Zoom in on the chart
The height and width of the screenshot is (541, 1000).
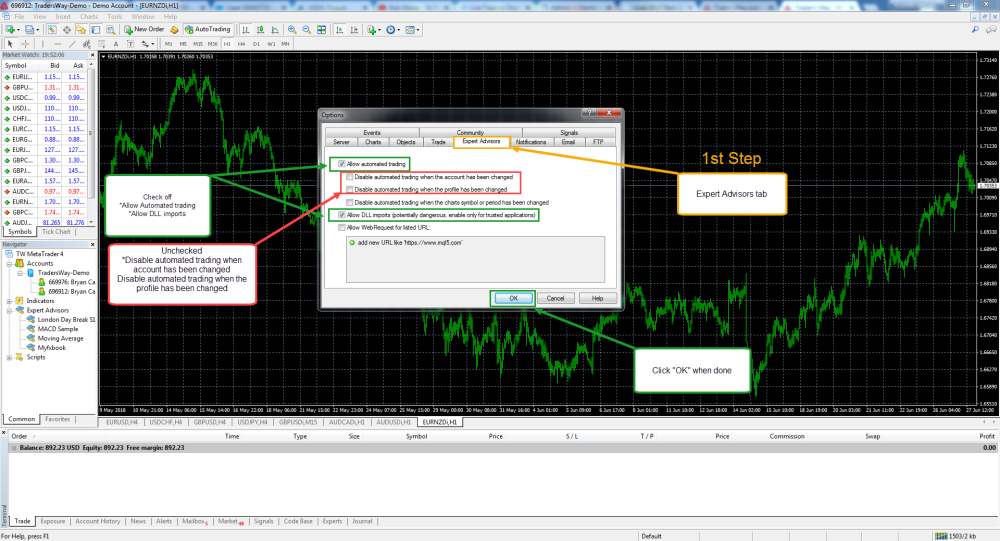click(x=292, y=29)
